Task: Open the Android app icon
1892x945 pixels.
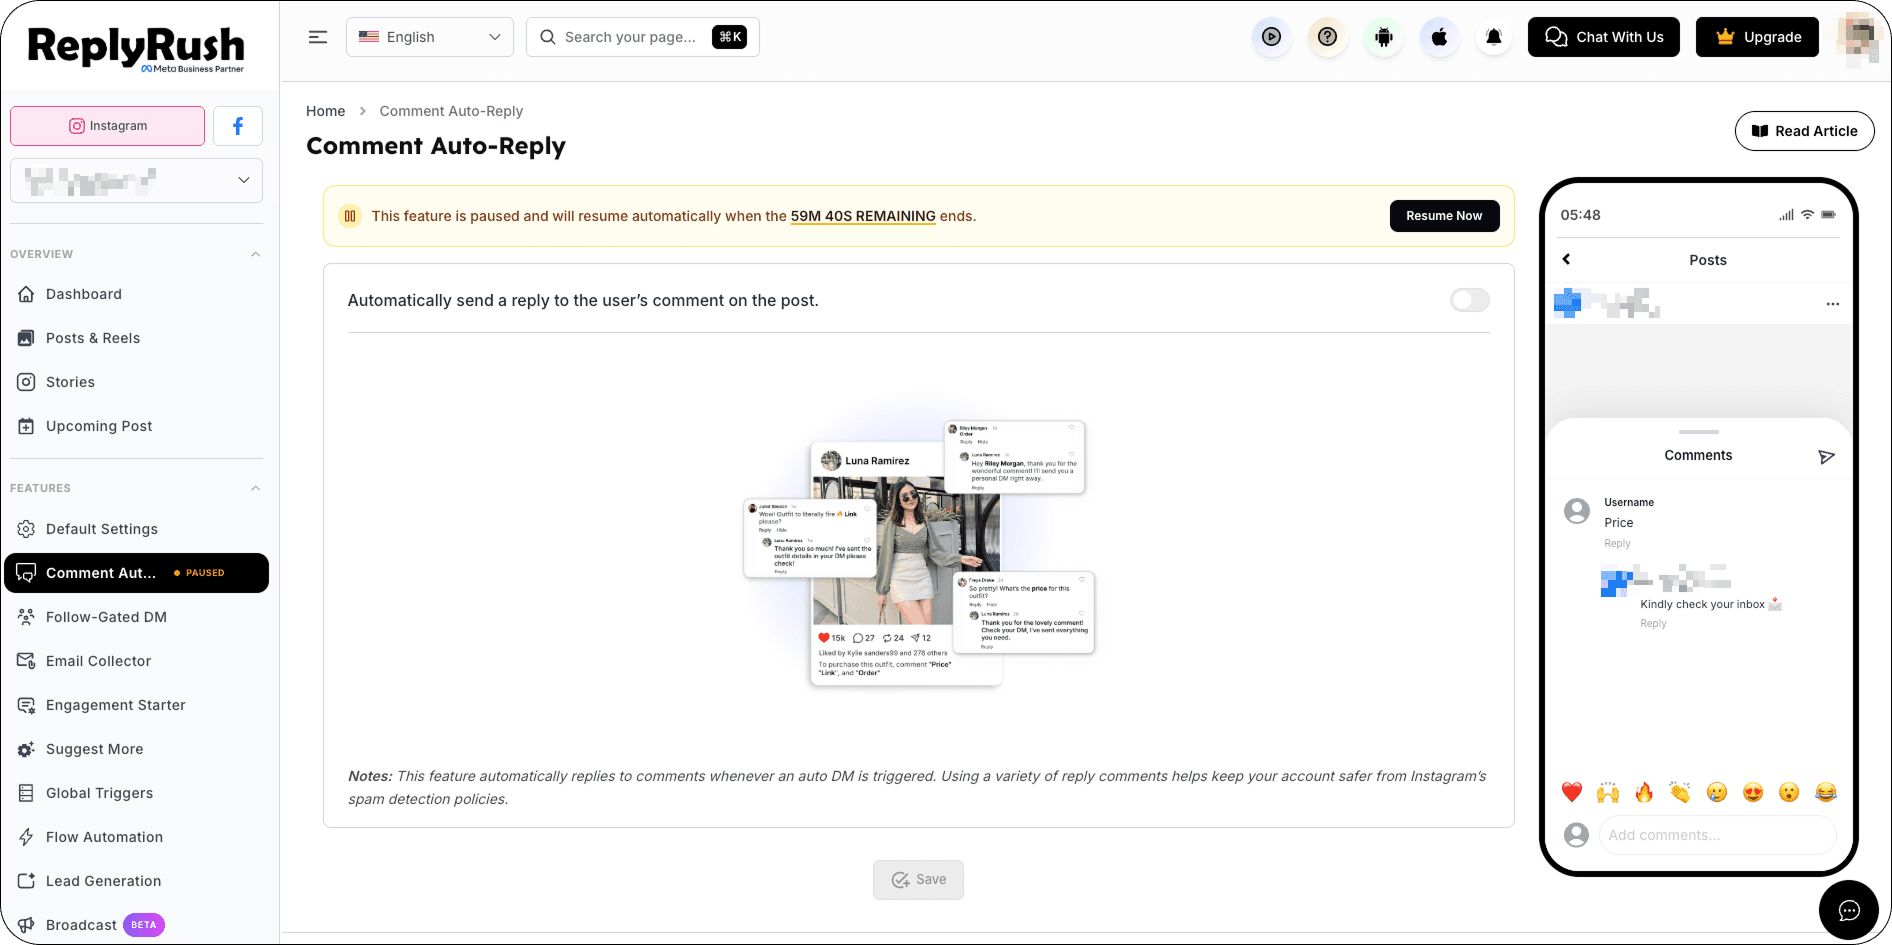Action: (1383, 37)
